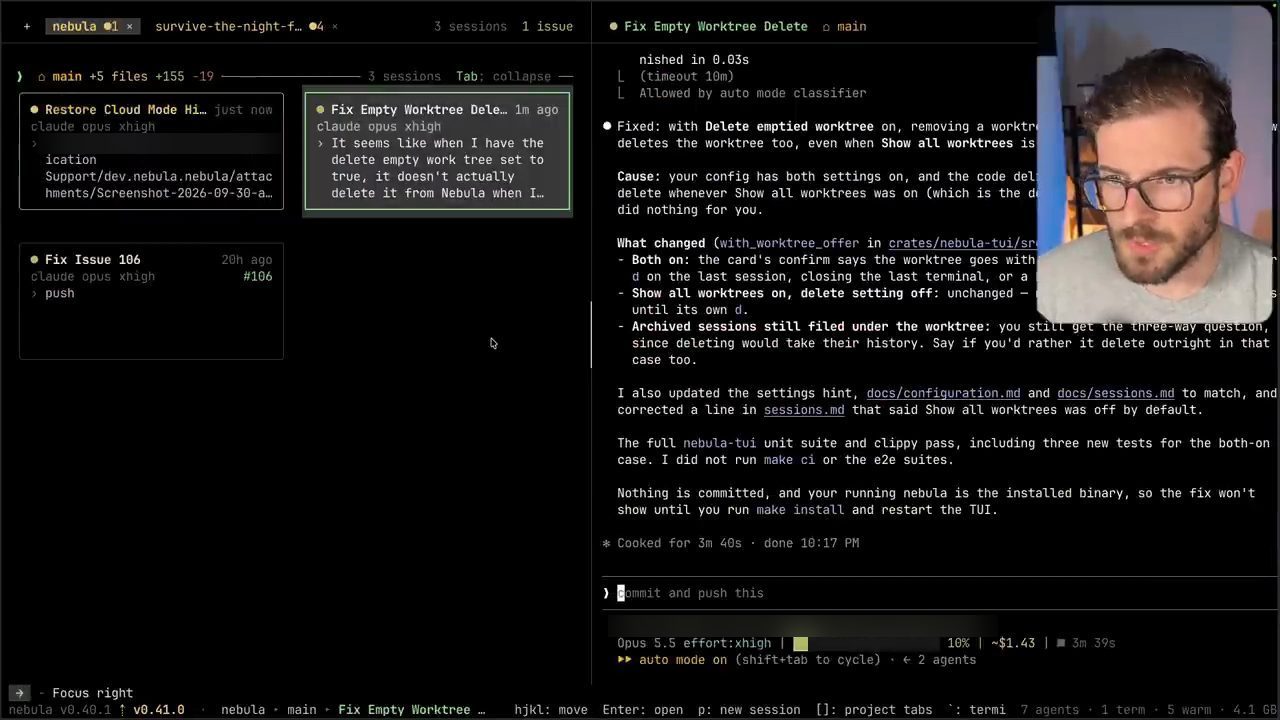Open the Restore Cloud Mode Hi… session card
Viewport: 1280px width, 720px height.
151,151
